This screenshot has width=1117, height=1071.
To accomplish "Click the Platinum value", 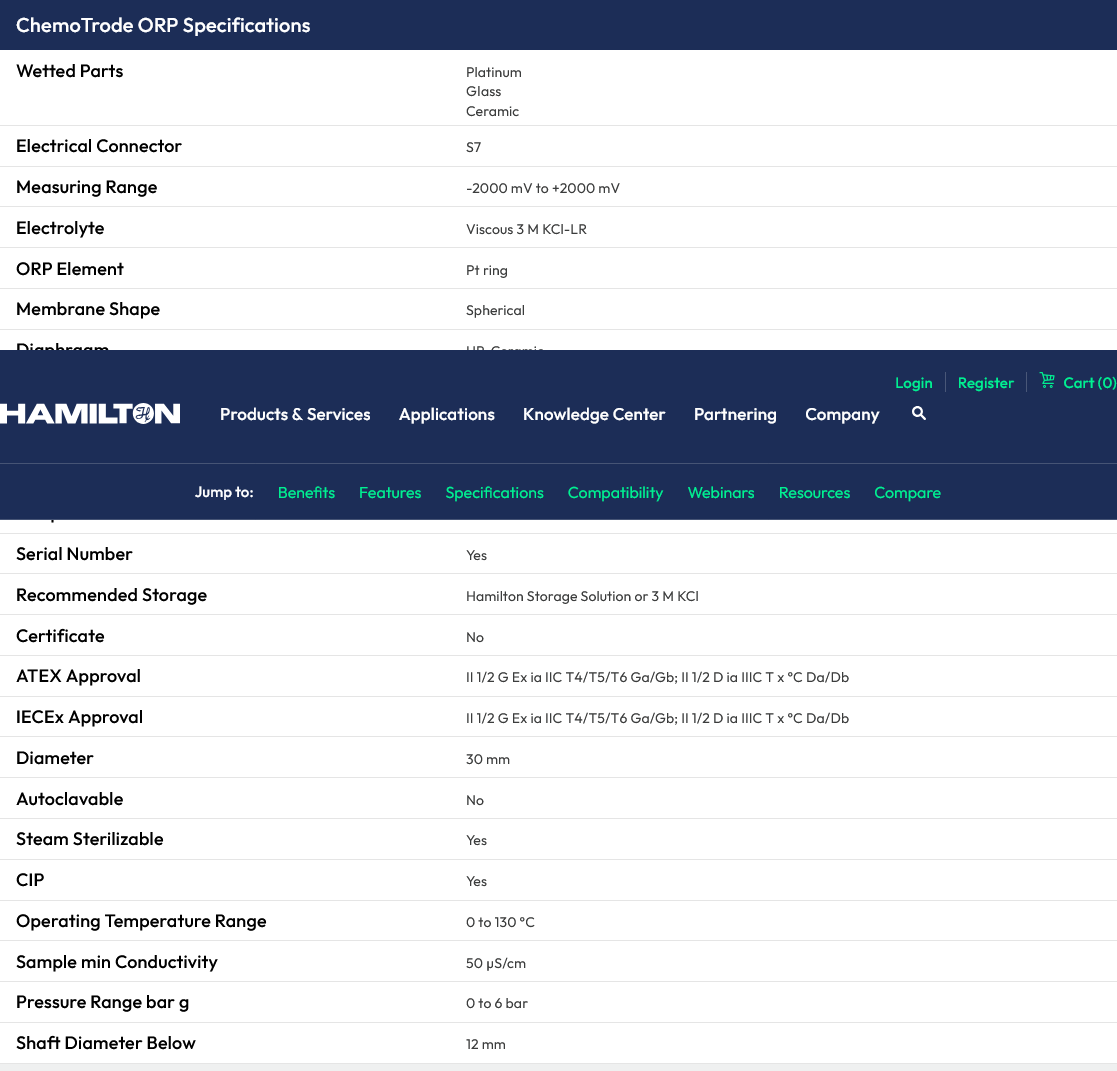I will click(494, 72).
